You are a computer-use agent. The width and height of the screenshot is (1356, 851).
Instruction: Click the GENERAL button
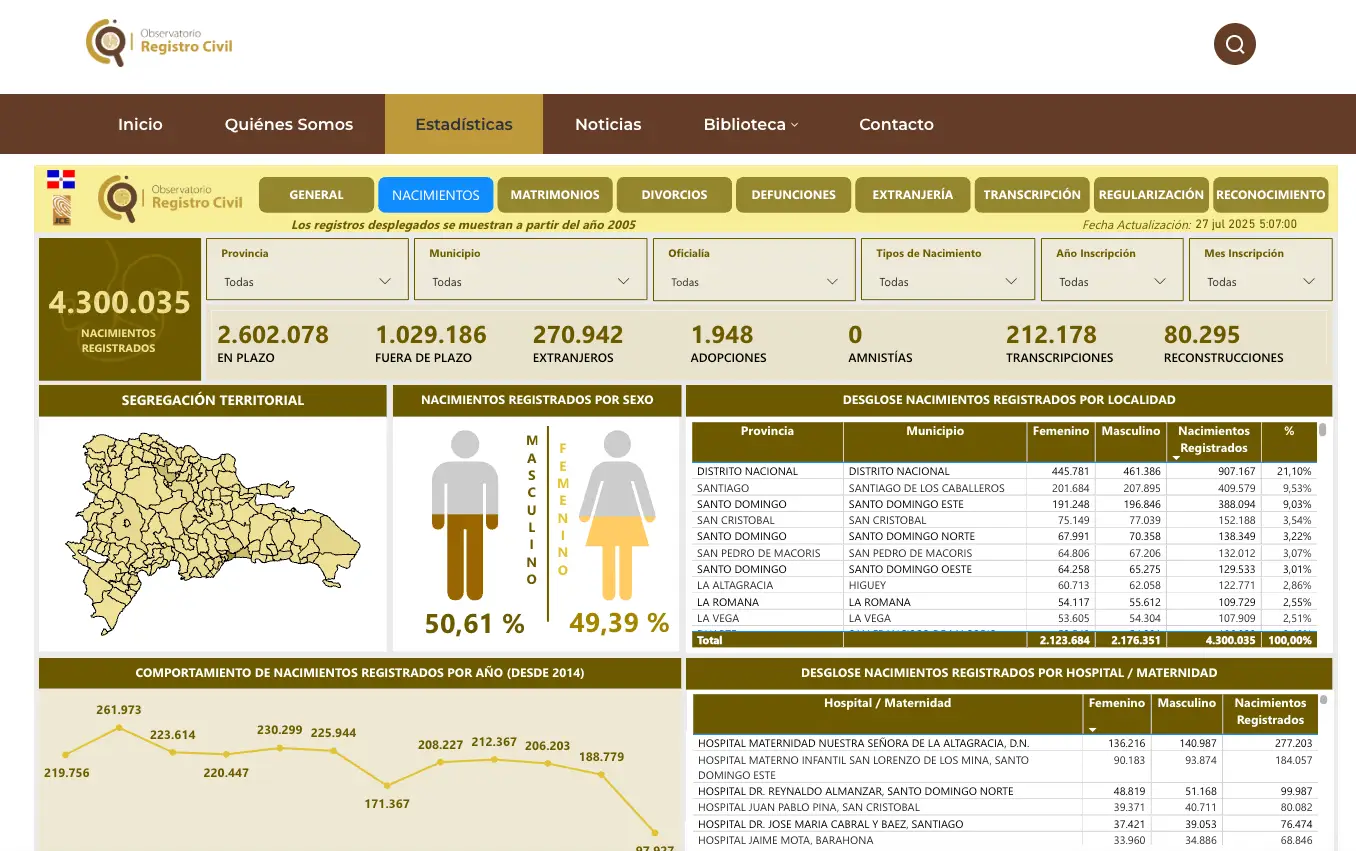click(316, 195)
